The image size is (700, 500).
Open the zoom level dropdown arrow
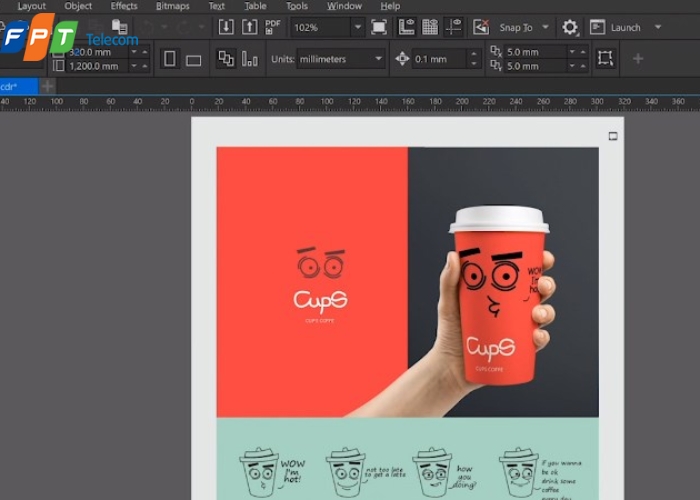(358, 27)
